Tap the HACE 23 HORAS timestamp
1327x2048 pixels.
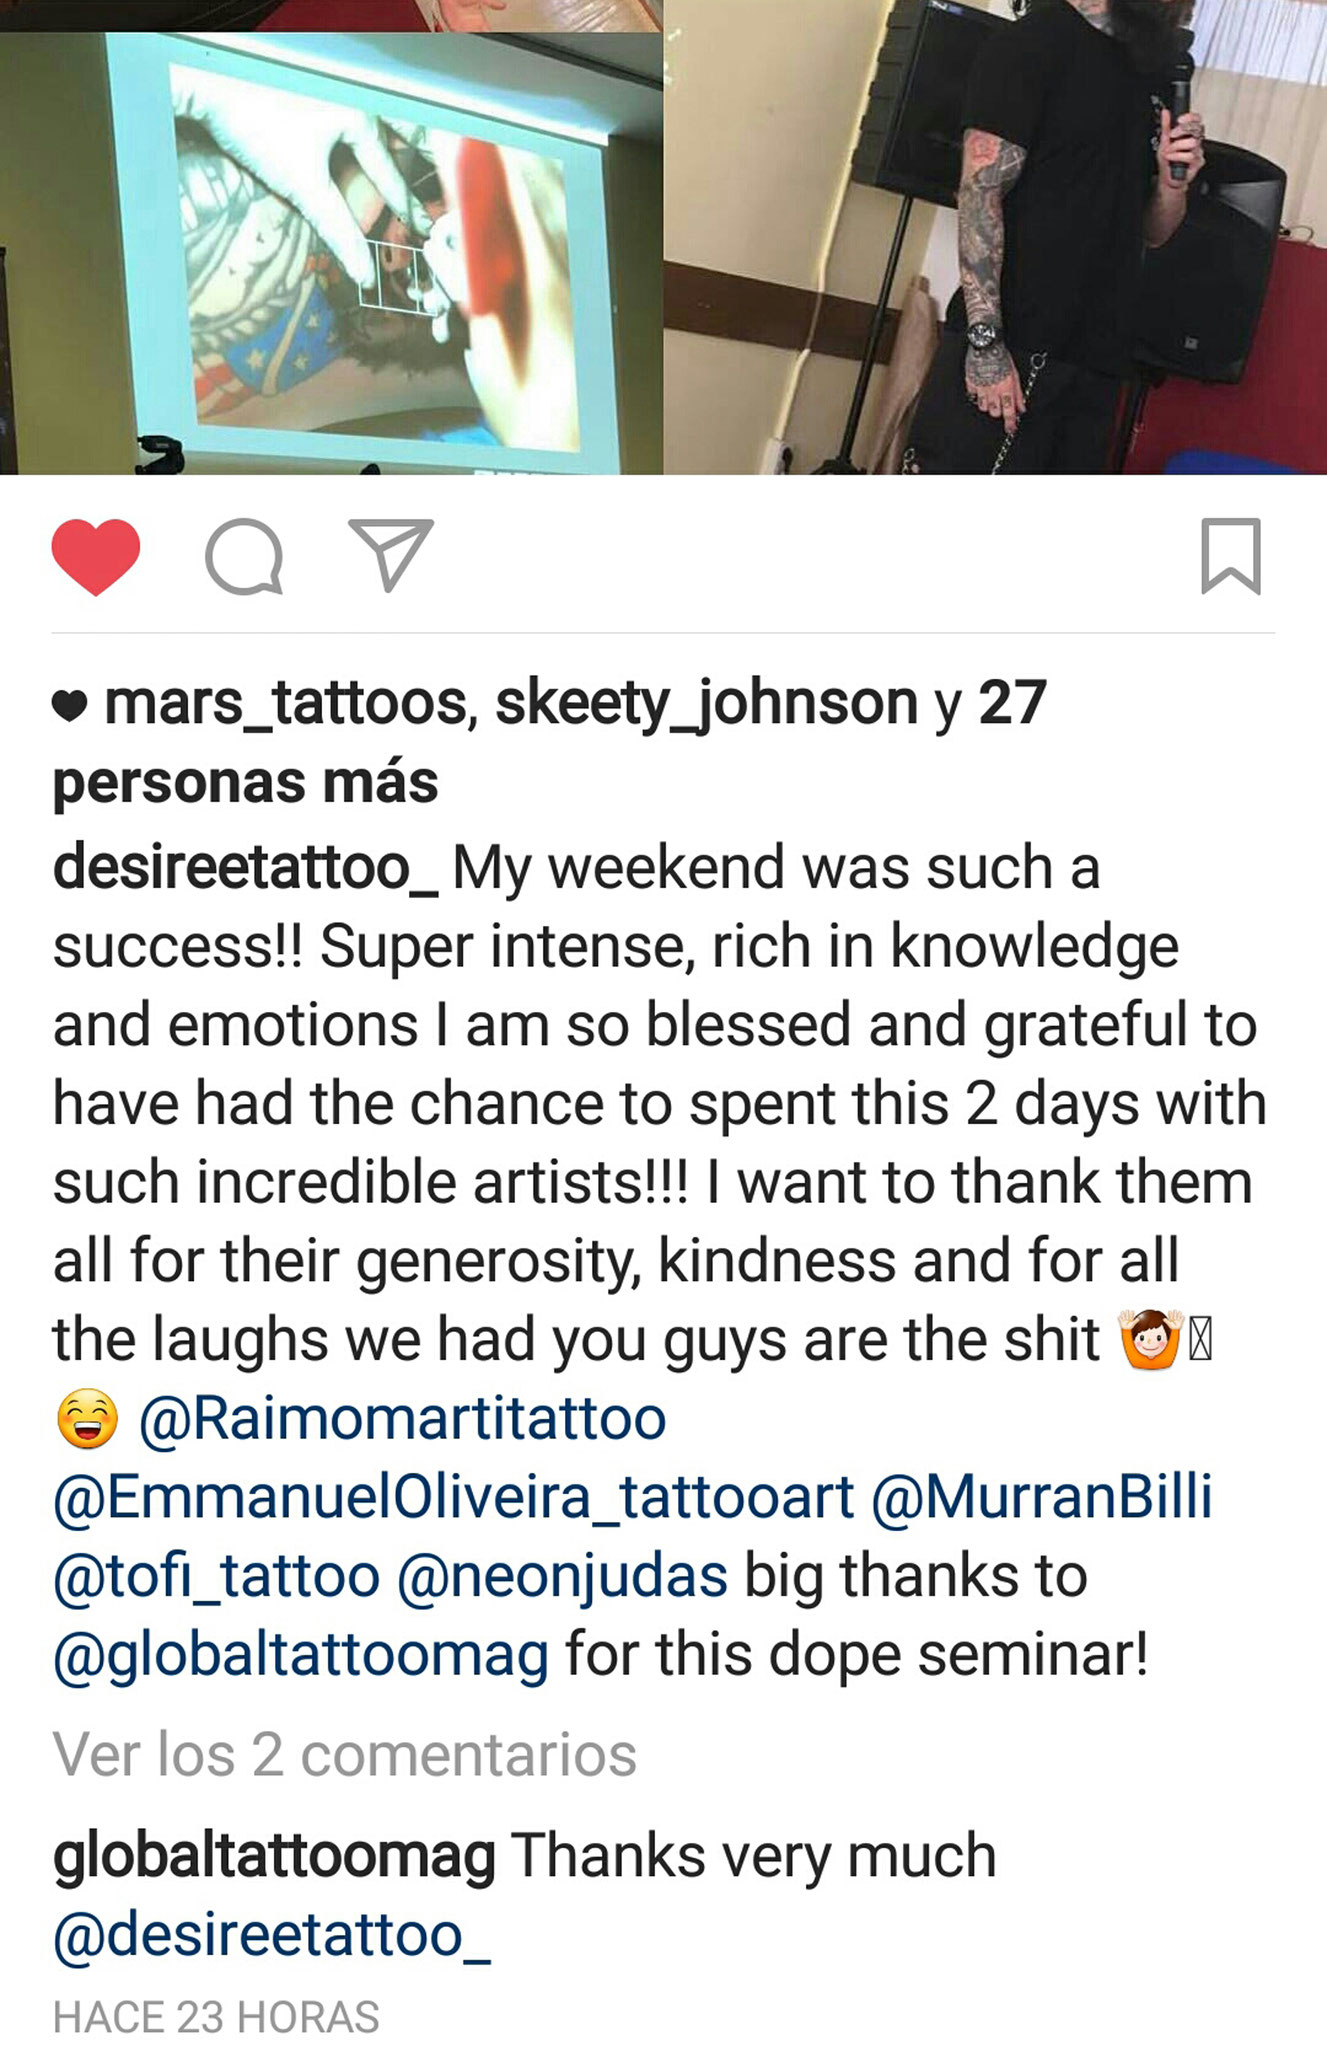click(x=216, y=2017)
